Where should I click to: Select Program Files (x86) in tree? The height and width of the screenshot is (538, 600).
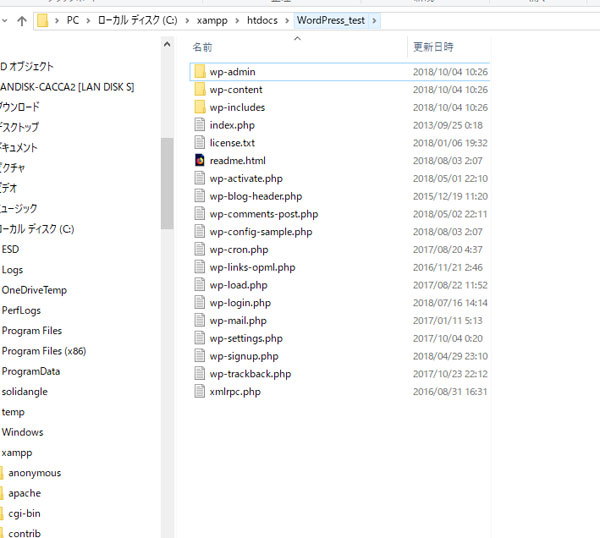(x=44, y=351)
